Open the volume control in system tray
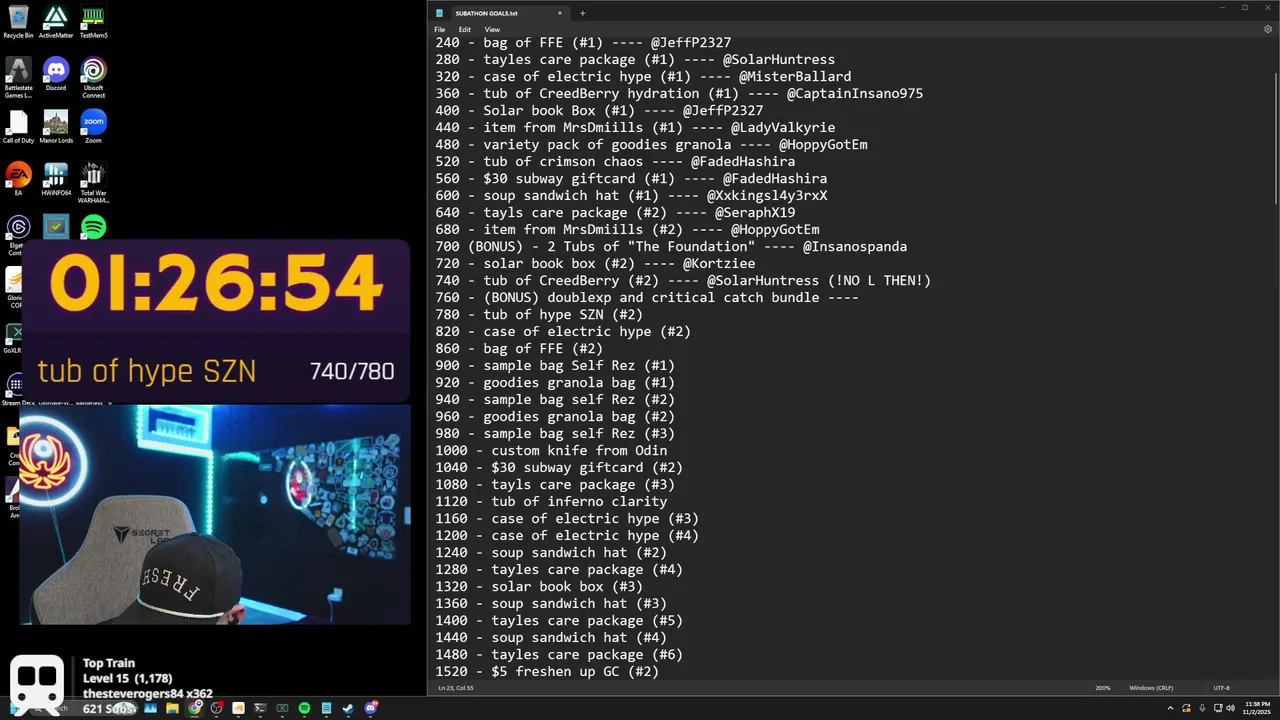Image resolution: width=1280 pixels, height=720 pixels. point(1232,708)
